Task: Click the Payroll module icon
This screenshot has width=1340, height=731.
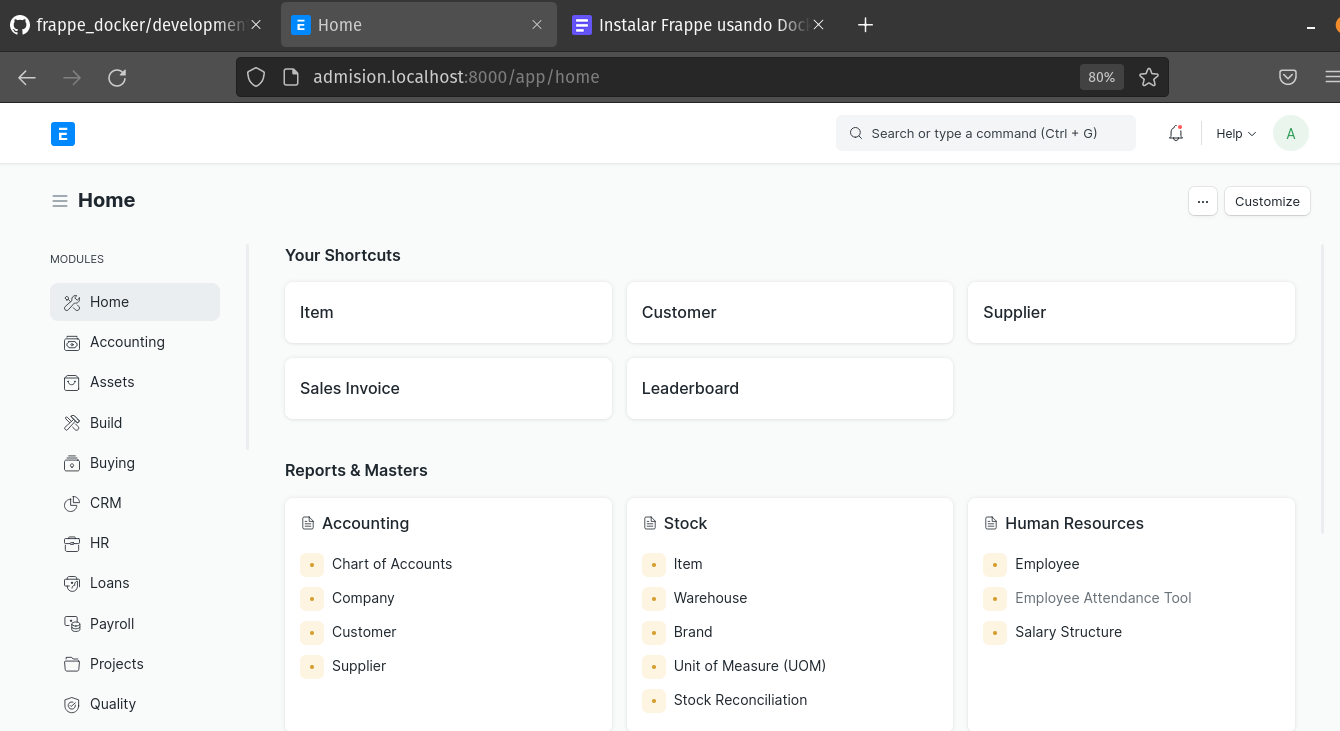Action: pyautogui.click(x=72, y=624)
